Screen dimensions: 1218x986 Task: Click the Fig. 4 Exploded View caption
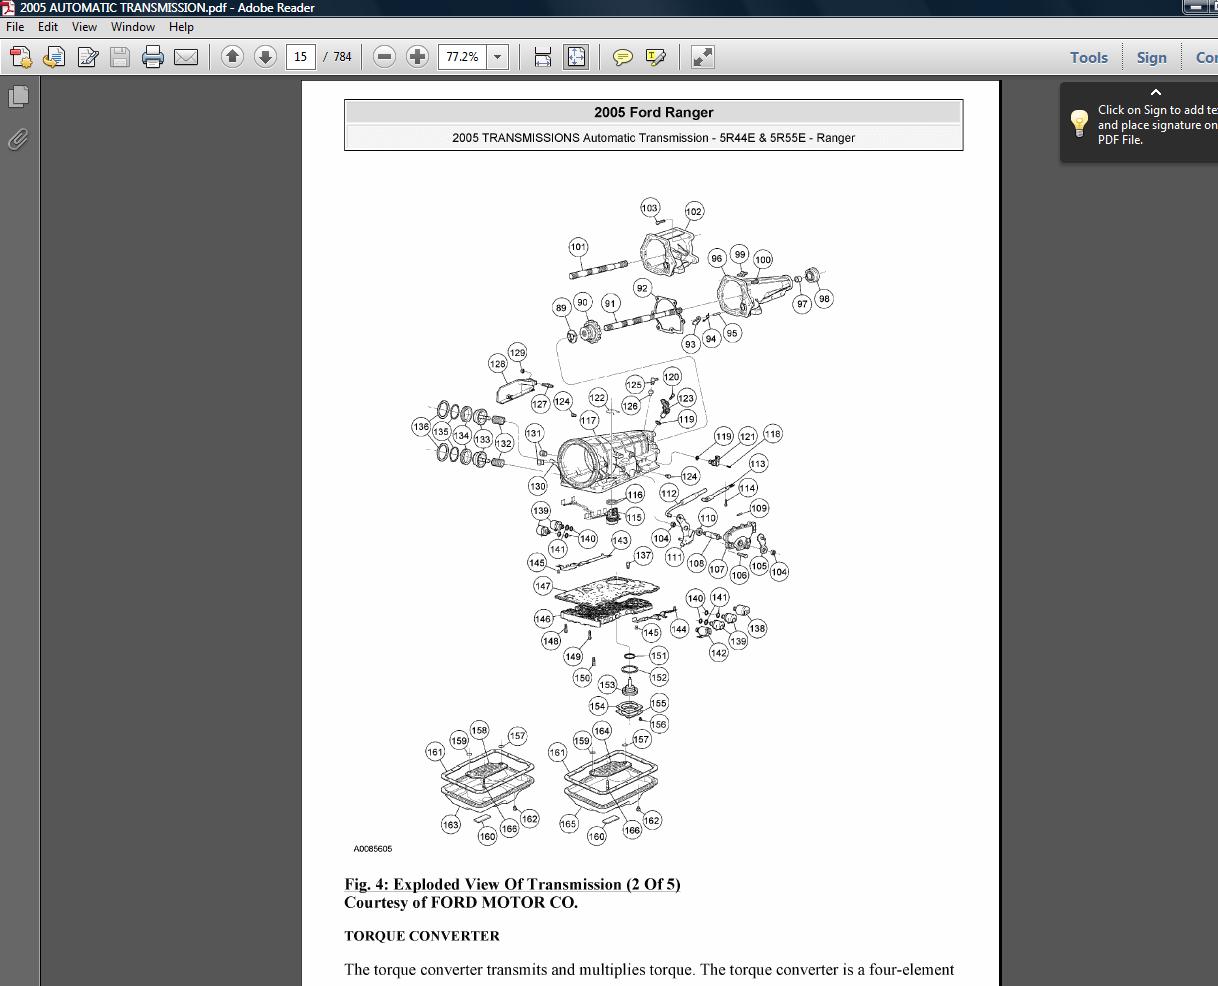point(512,884)
